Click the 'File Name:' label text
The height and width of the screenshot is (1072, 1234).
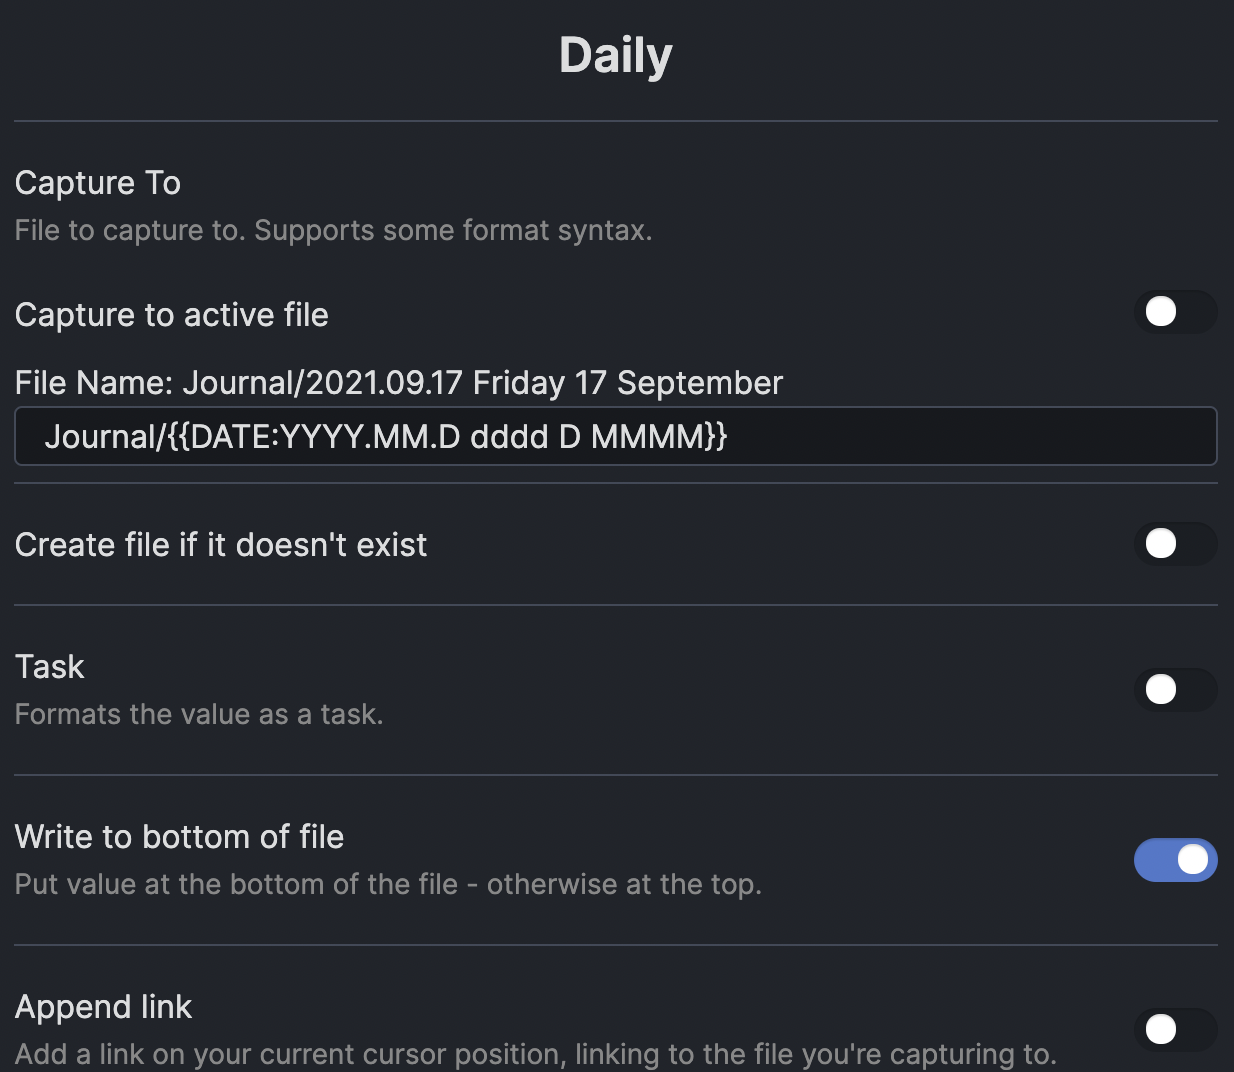(x=94, y=383)
